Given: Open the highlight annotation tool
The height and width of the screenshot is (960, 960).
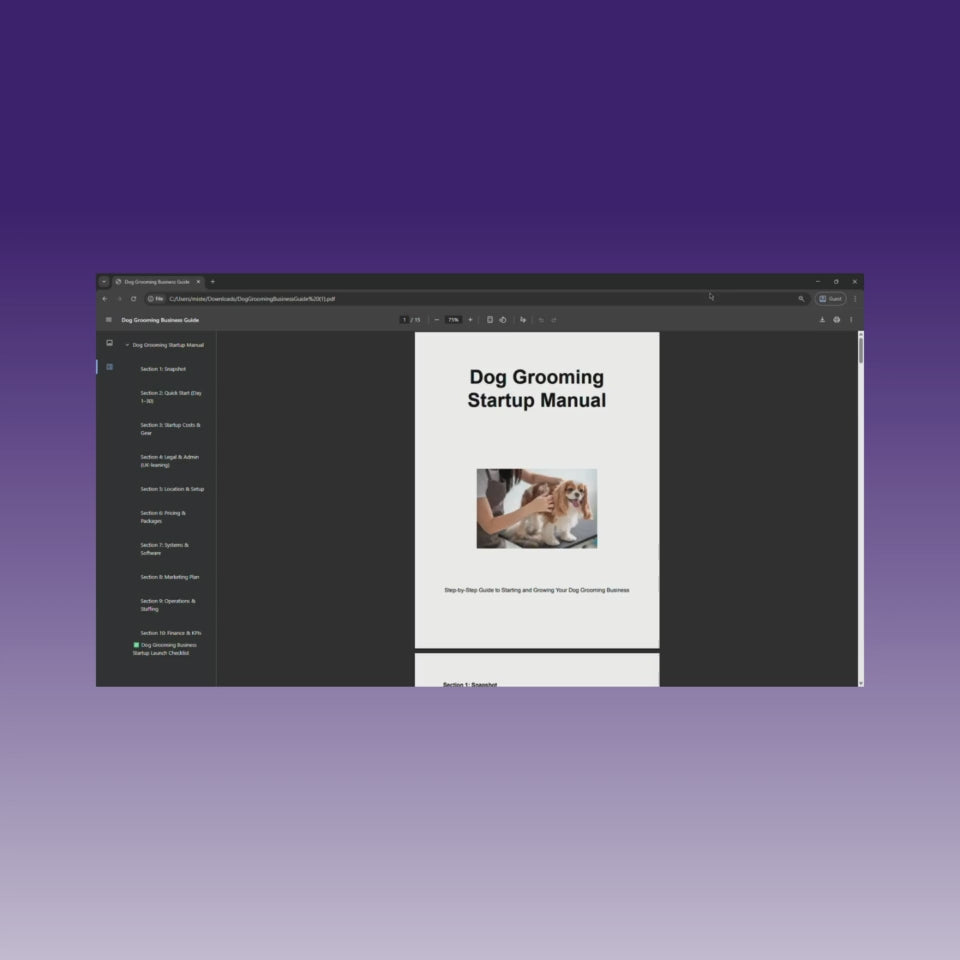Looking at the screenshot, I should 523,320.
